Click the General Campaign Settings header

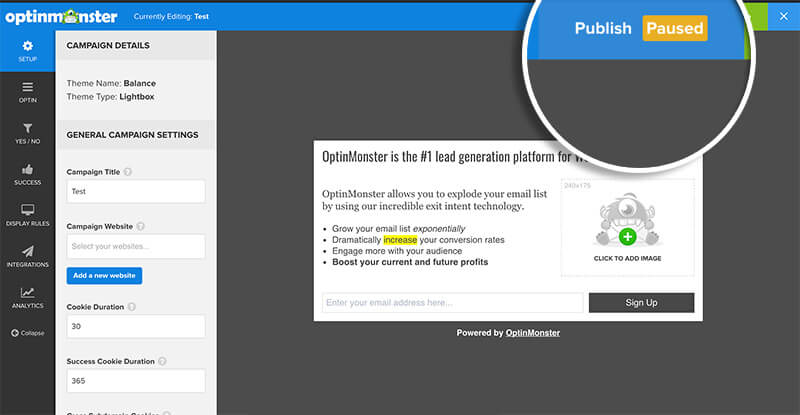click(133, 135)
